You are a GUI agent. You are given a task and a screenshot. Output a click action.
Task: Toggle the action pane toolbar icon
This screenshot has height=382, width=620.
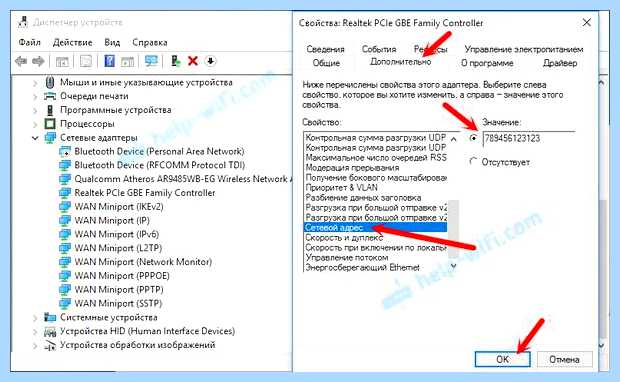127,61
